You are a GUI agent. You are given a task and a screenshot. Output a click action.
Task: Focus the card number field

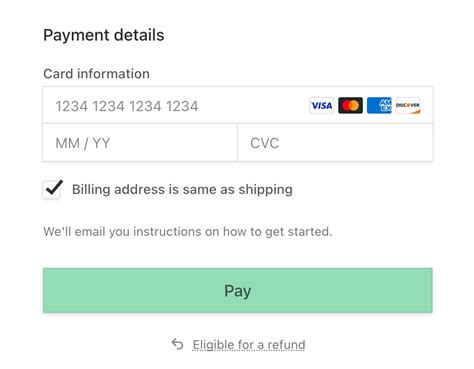[238, 105]
